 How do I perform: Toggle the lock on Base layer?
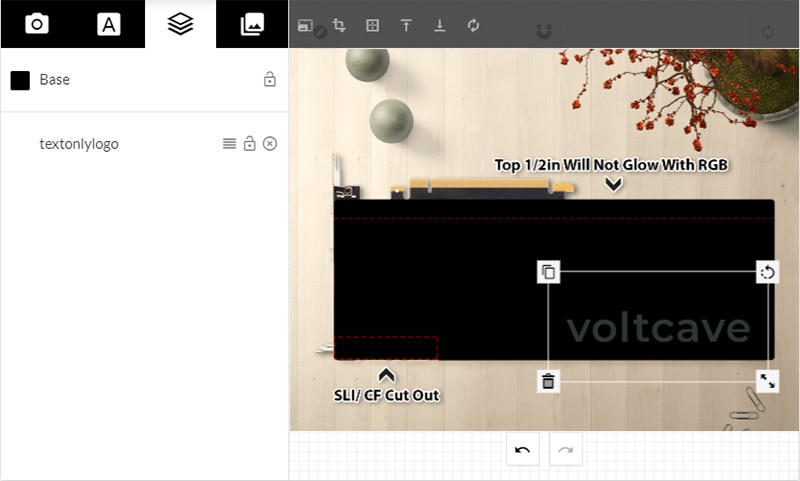[x=269, y=80]
